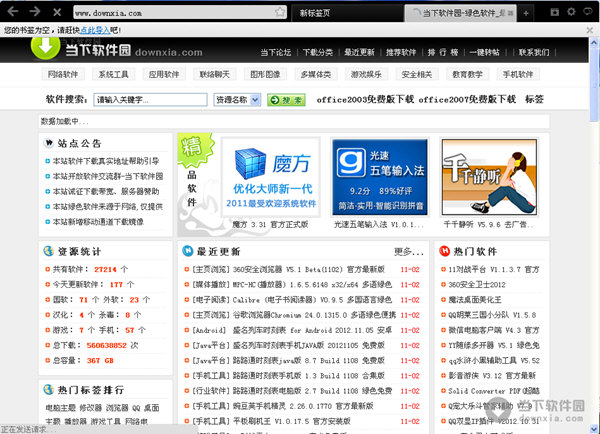The image size is (600, 434).
Task: Click the 站点公告 section icon
Action: (49, 143)
